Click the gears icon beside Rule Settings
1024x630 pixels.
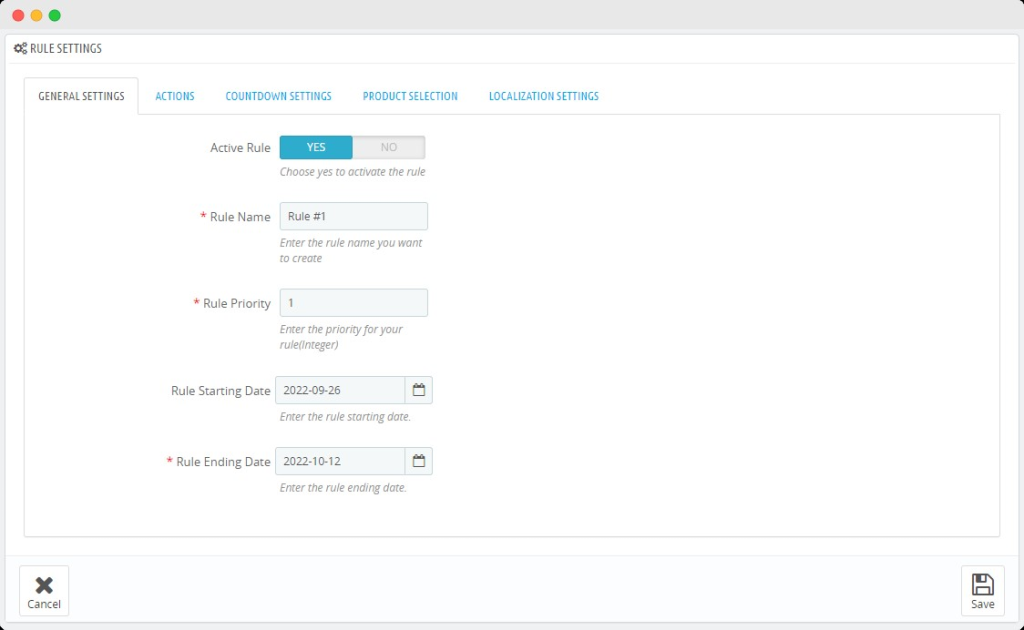[x=20, y=48]
